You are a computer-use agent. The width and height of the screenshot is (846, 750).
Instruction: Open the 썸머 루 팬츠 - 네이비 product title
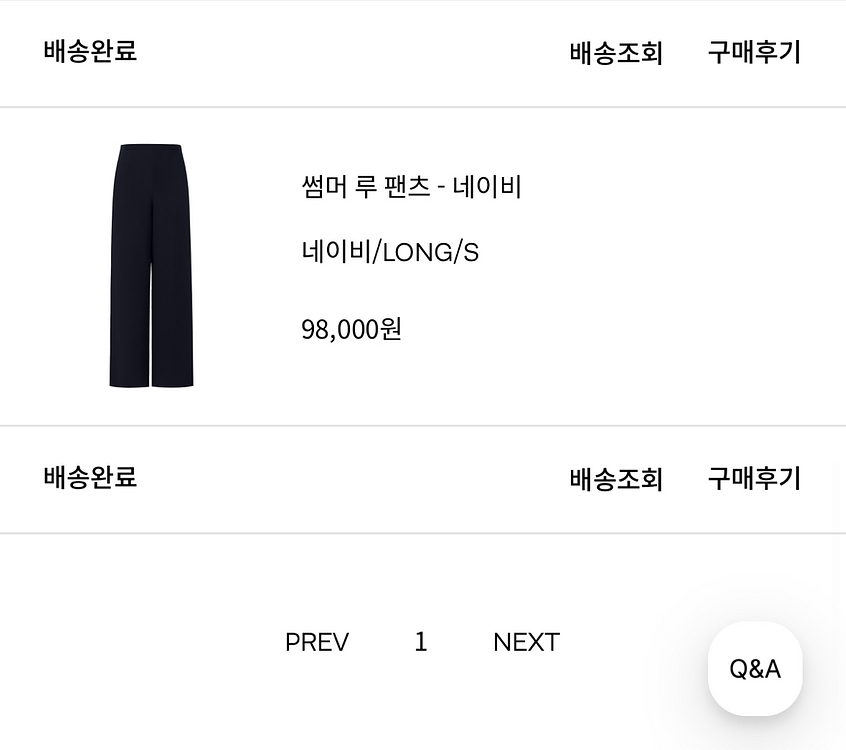point(411,187)
